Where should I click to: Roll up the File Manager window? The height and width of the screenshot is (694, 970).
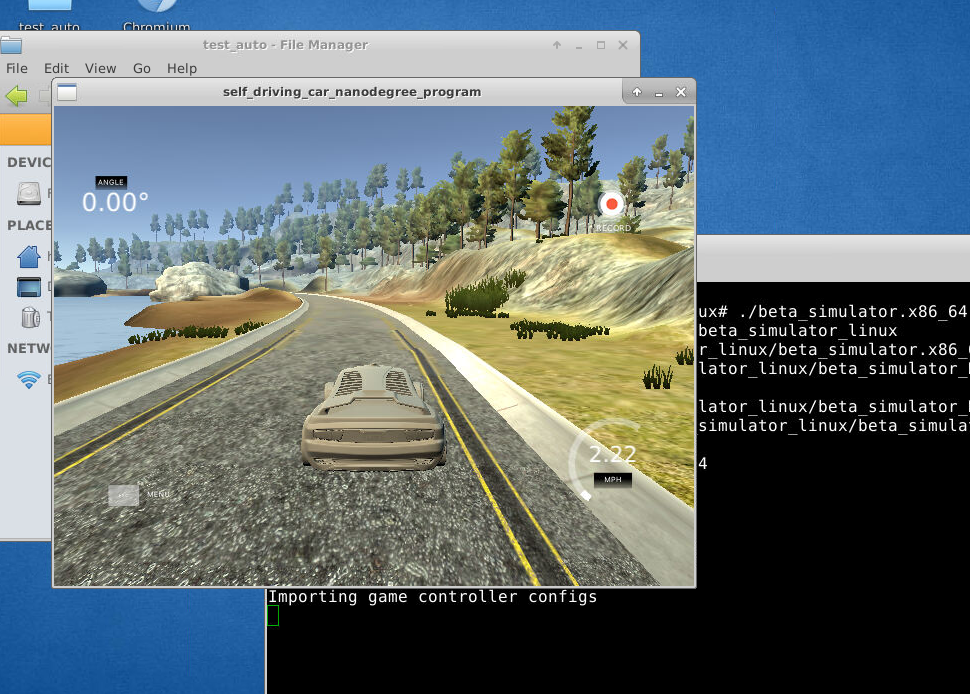tap(557, 45)
